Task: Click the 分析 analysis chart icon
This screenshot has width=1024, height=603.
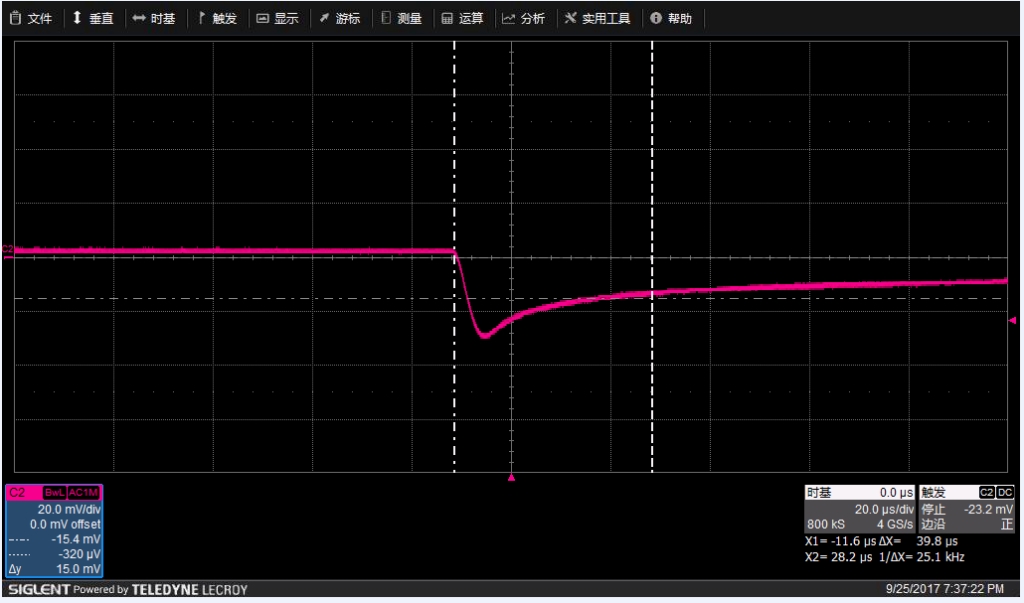Action: point(509,18)
